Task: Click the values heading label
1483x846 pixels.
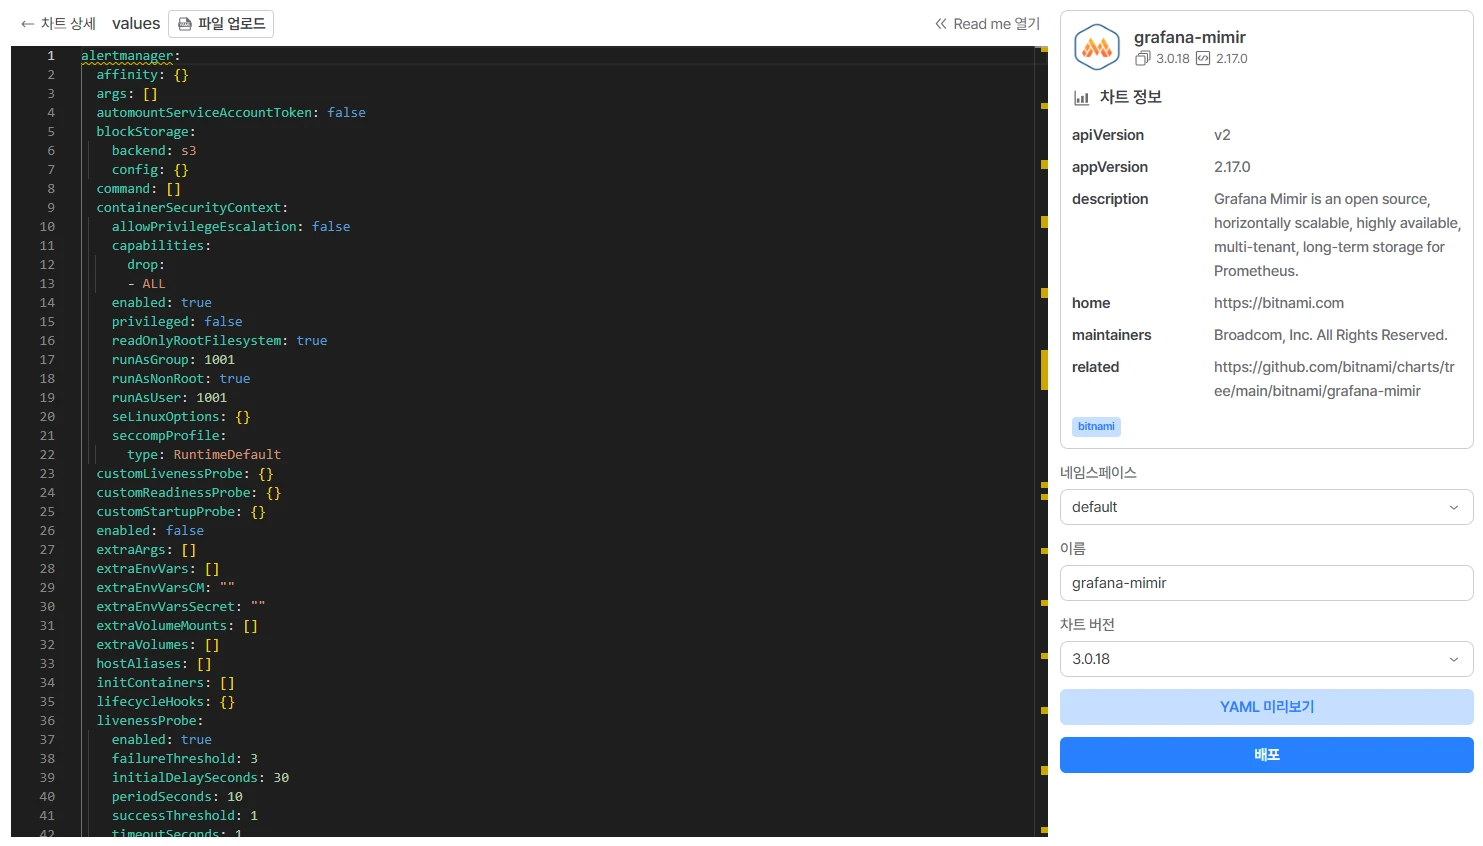Action: [x=136, y=23]
